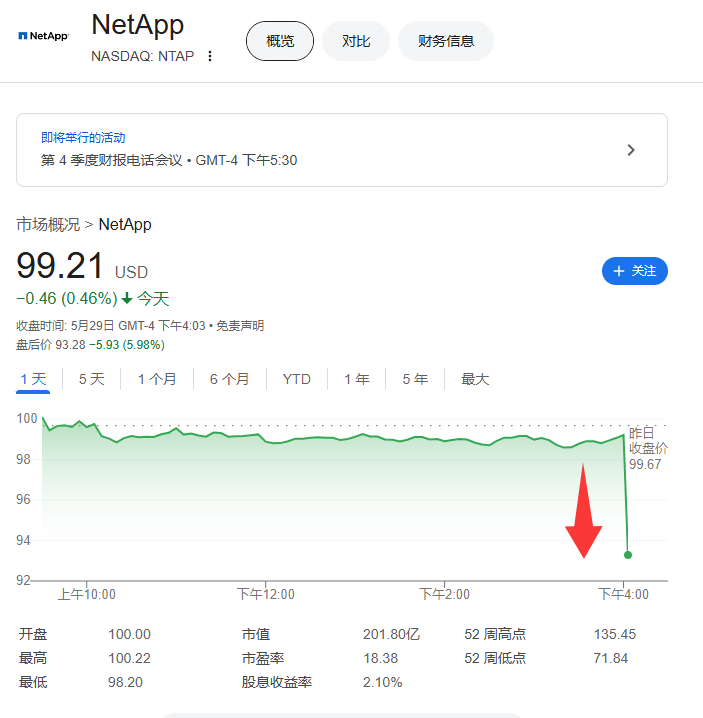
Task: Show the YTD chart range
Action: coord(297,379)
